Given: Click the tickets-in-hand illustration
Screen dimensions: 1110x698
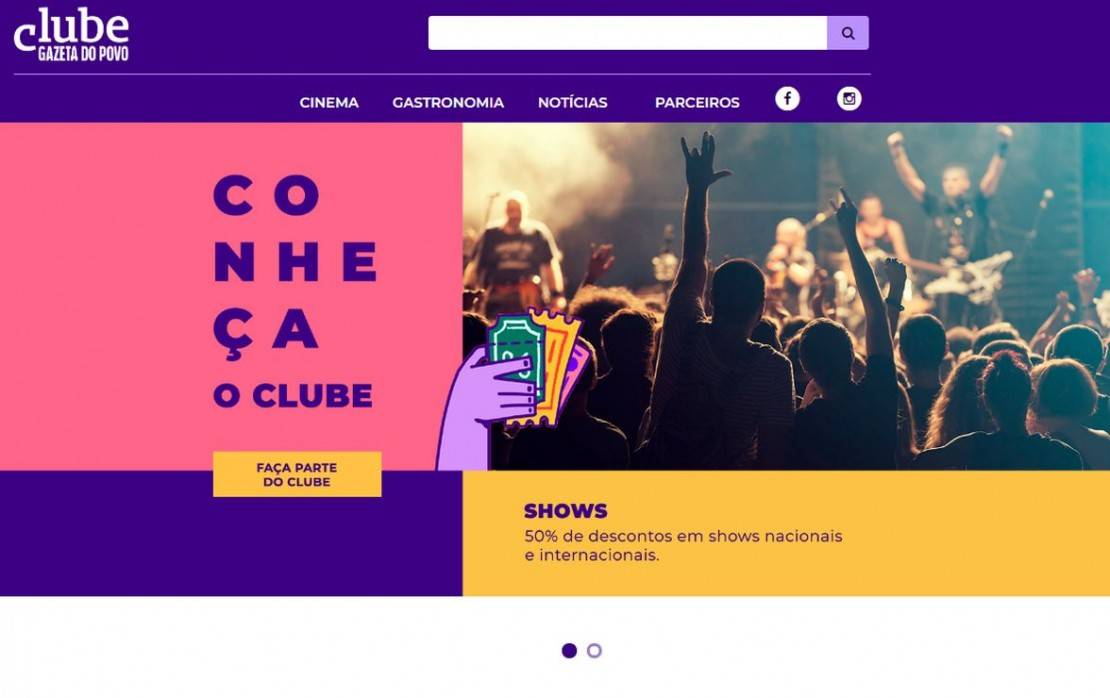Looking at the screenshot, I should pyautogui.click(x=513, y=388).
